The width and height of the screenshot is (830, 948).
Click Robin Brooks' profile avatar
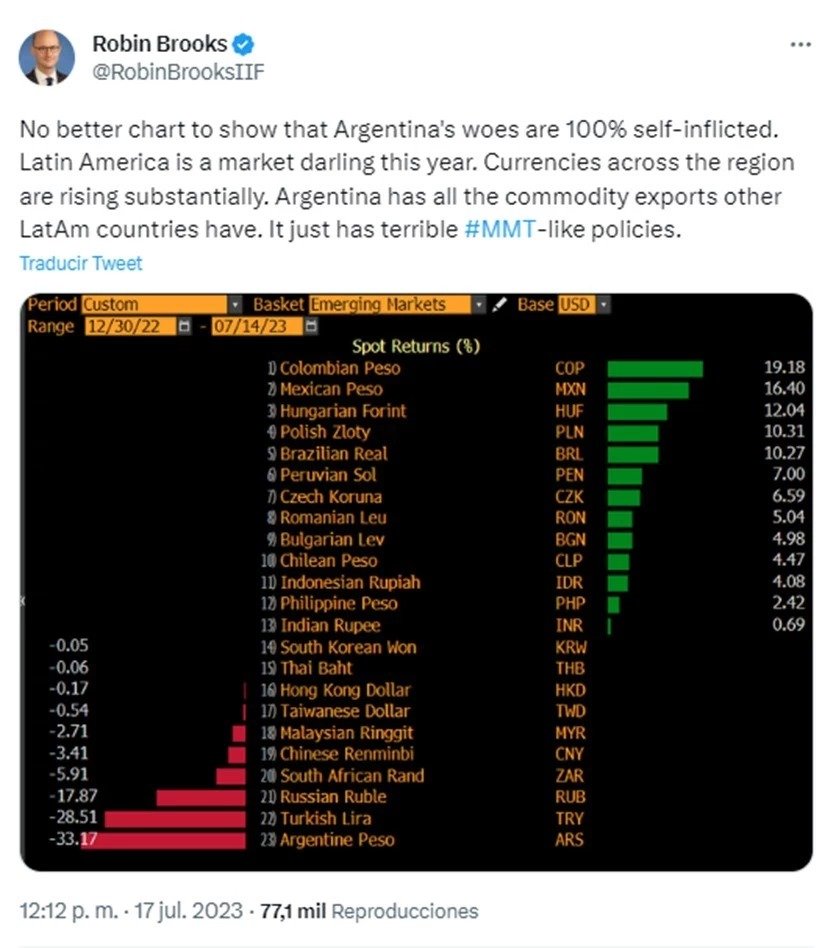pyautogui.click(x=45, y=58)
